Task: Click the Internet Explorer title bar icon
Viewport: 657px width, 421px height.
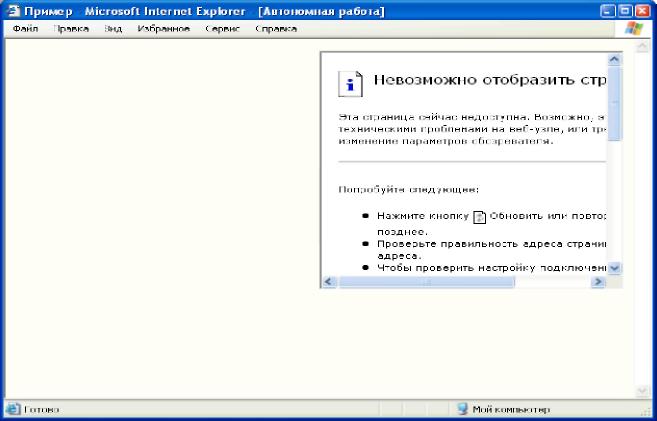Action: pos(13,11)
